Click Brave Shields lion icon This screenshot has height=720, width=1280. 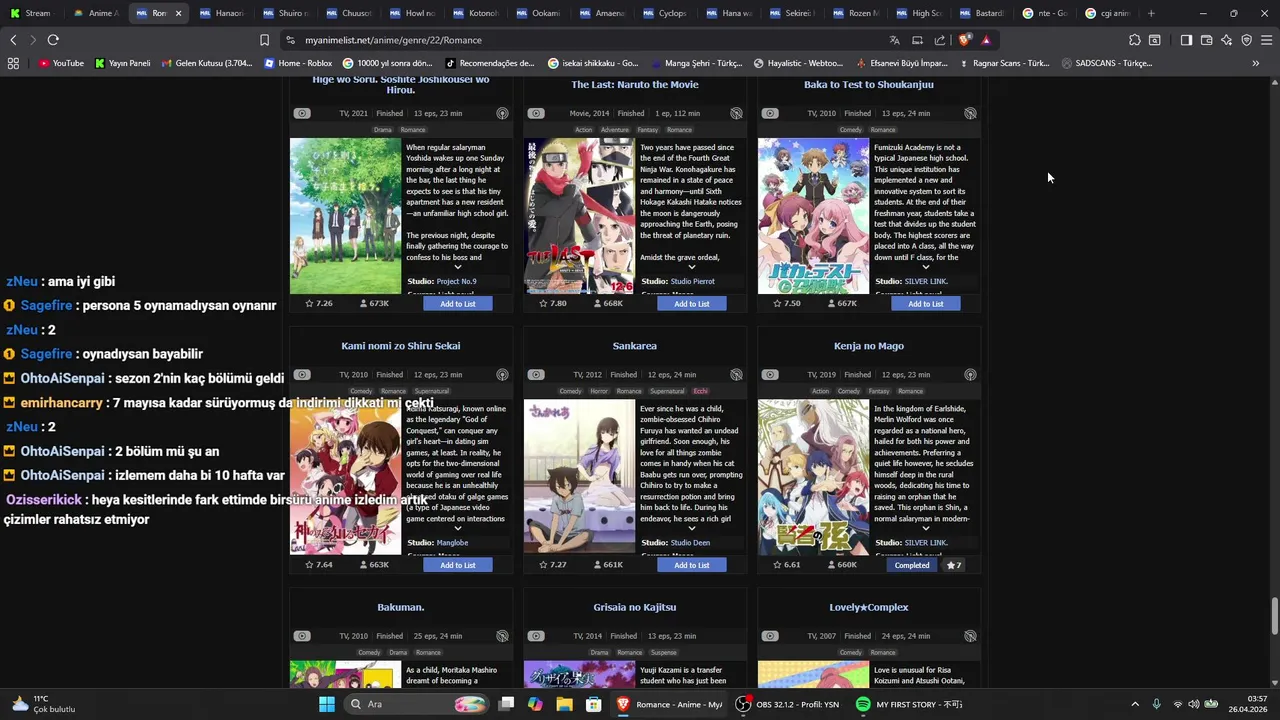964,40
